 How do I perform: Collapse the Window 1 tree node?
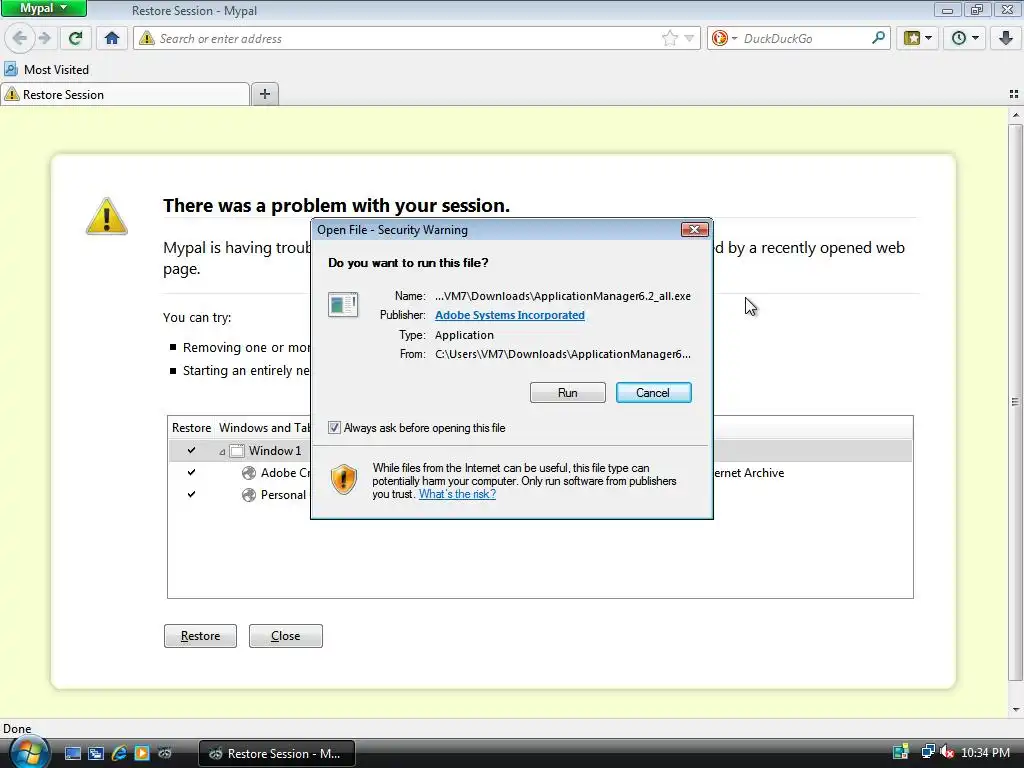coord(222,451)
